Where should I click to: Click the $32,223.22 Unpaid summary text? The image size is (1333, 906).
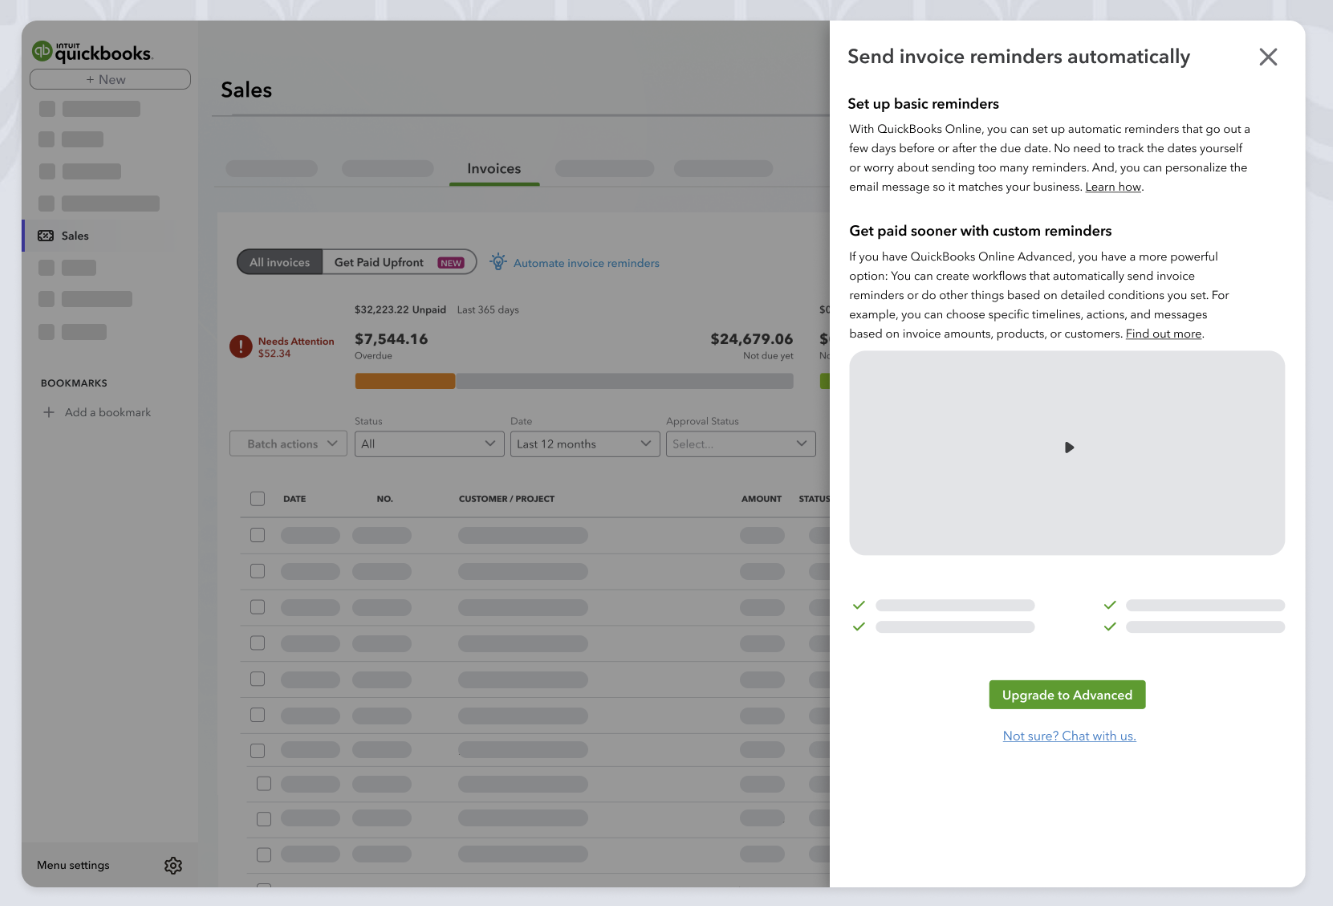(400, 310)
